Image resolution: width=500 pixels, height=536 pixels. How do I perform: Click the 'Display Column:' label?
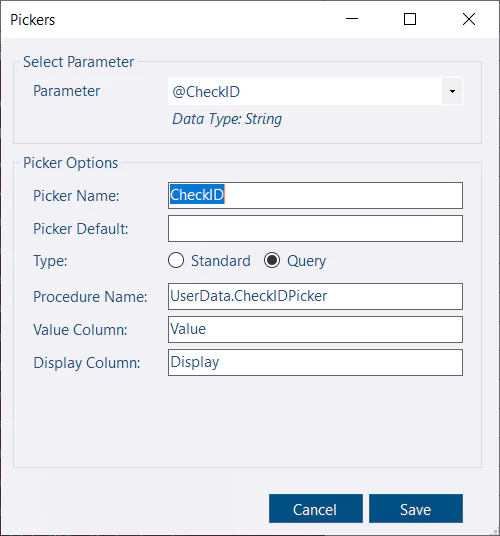pyautogui.click(x=87, y=363)
